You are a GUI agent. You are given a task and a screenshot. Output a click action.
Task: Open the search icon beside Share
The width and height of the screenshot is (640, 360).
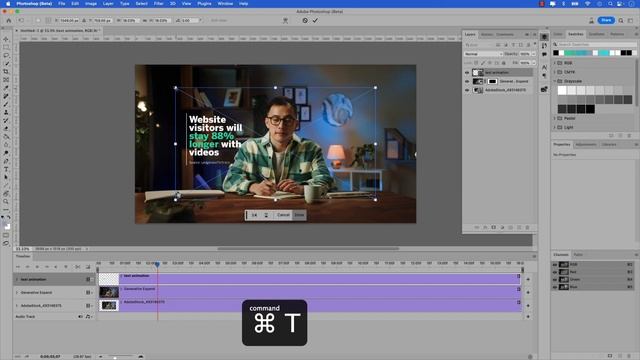[x=621, y=20]
